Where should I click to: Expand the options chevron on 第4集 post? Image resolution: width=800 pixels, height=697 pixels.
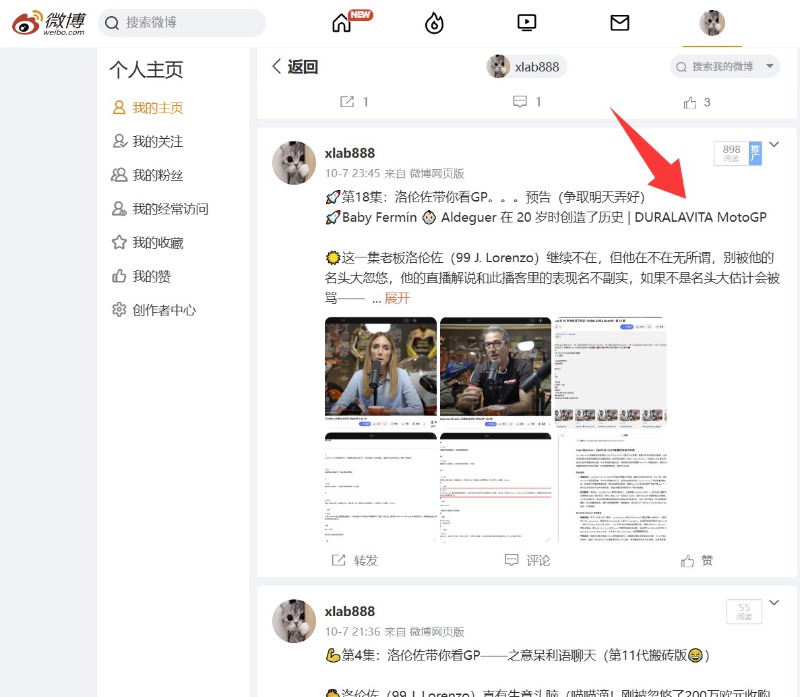[x=773, y=603]
